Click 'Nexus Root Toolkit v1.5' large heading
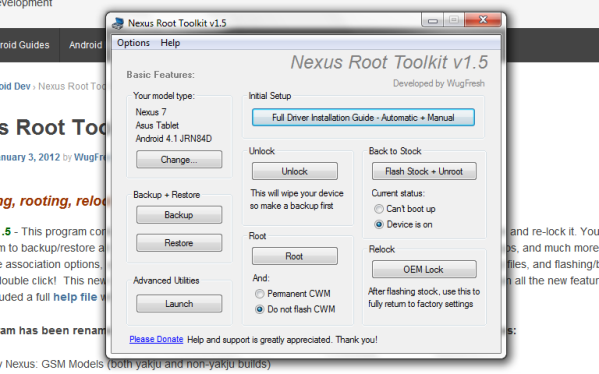Viewport: 599px width, 374px height. [389, 62]
